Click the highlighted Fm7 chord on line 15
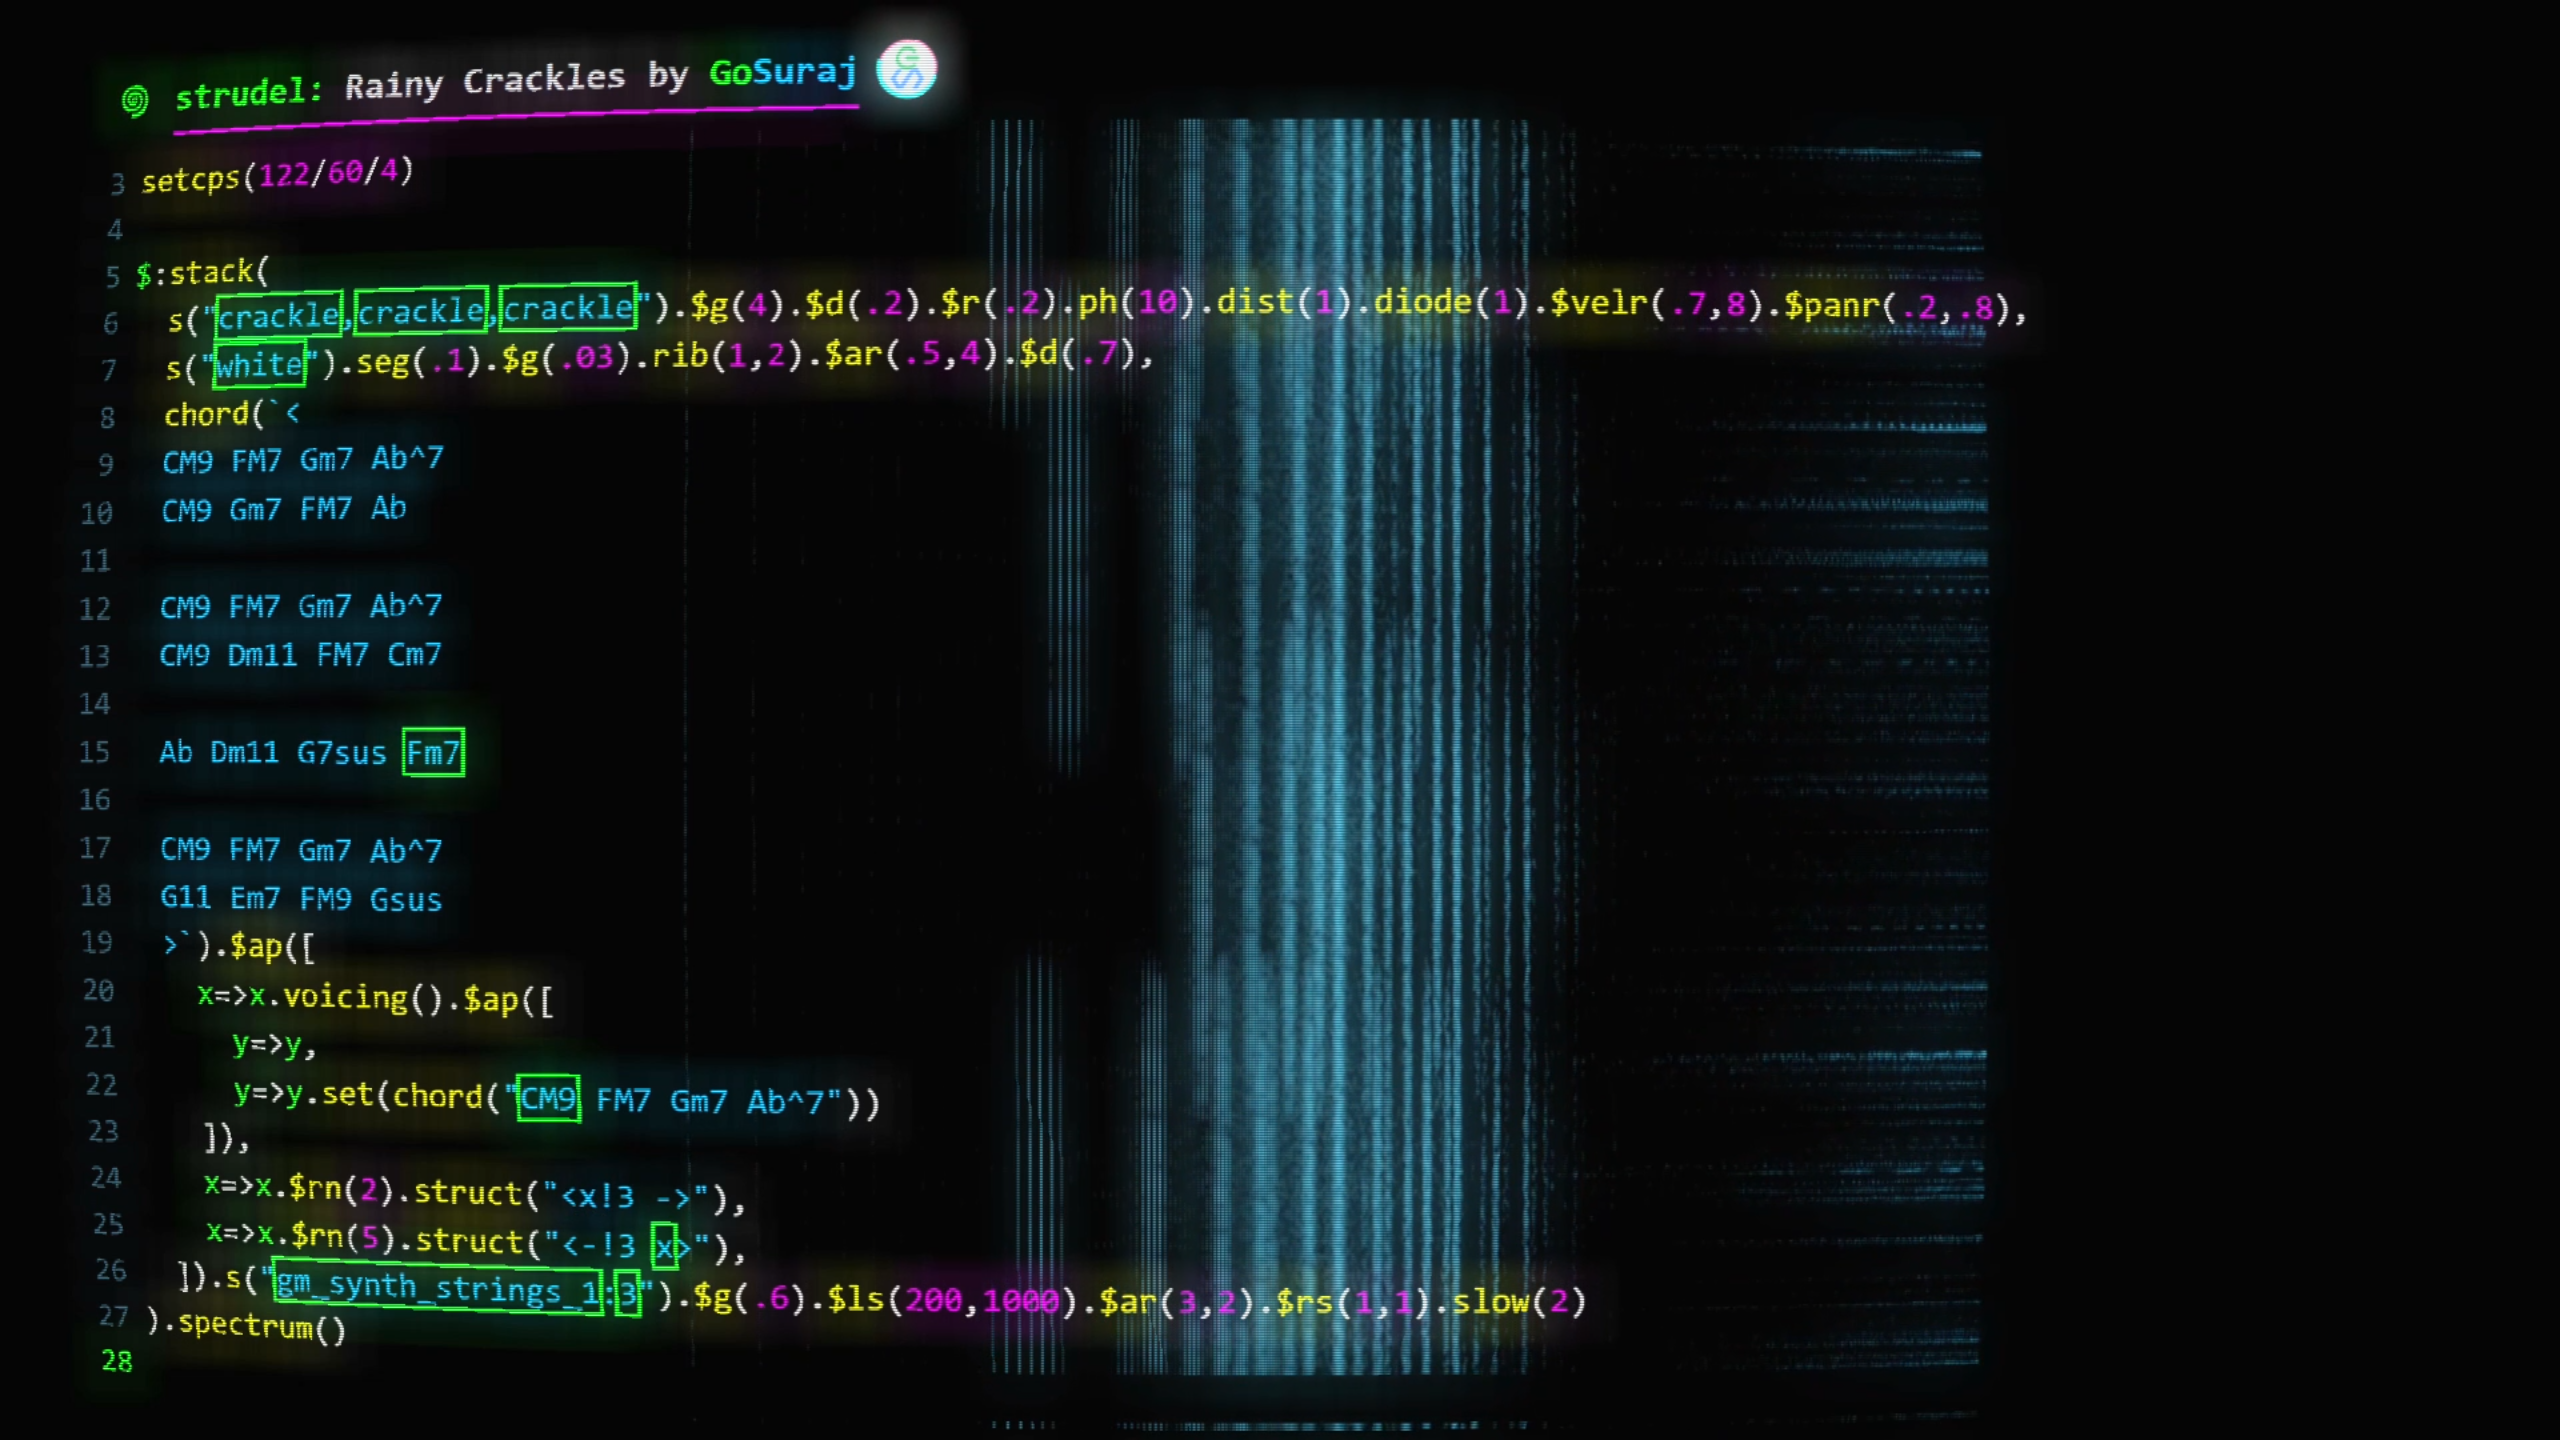The width and height of the screenshot is (2560, 1440). click(x=433, y=752)
